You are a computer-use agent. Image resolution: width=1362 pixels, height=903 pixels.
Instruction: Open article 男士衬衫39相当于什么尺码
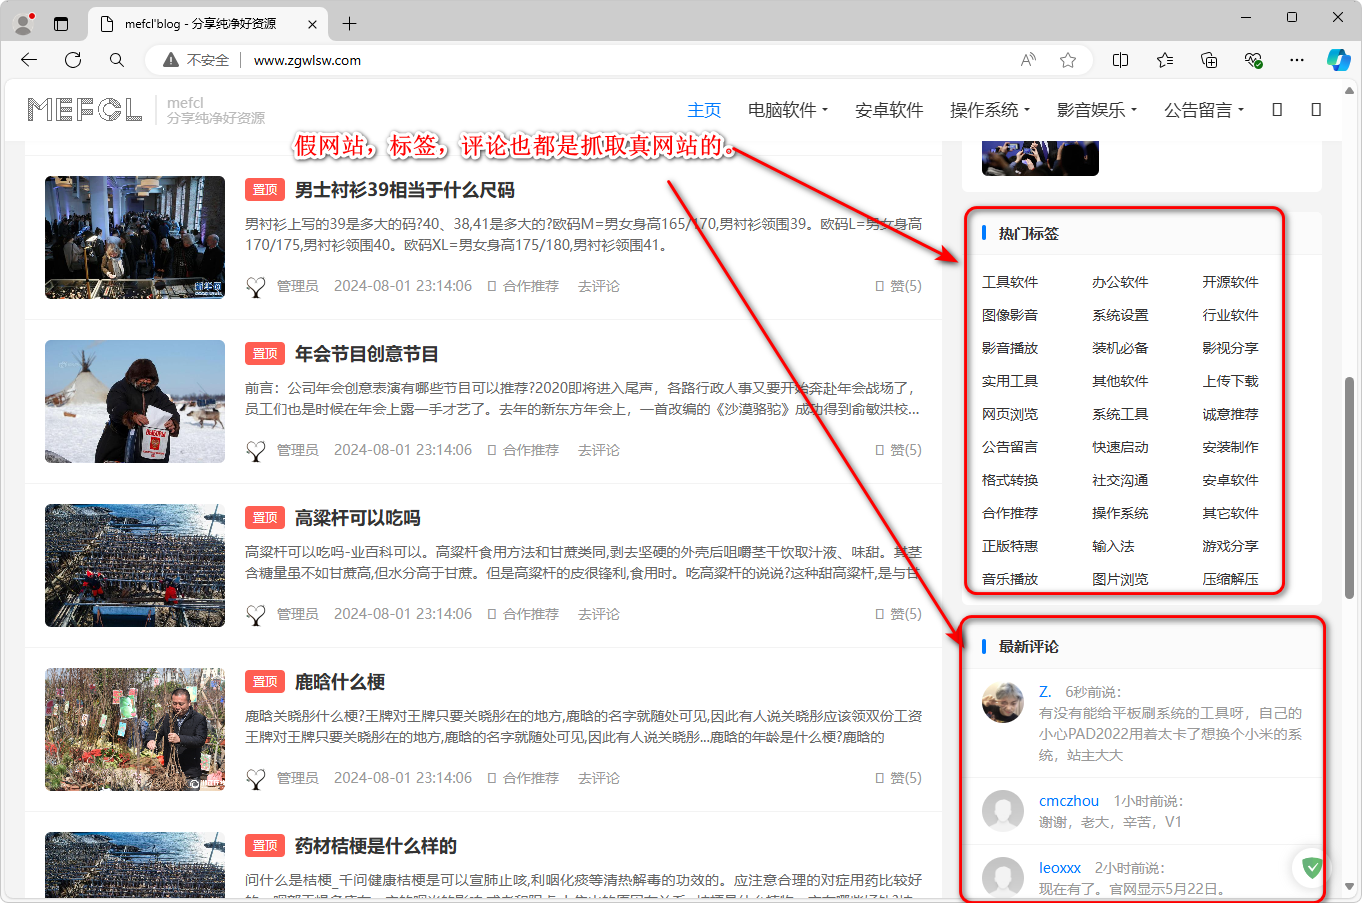point(405,190)
